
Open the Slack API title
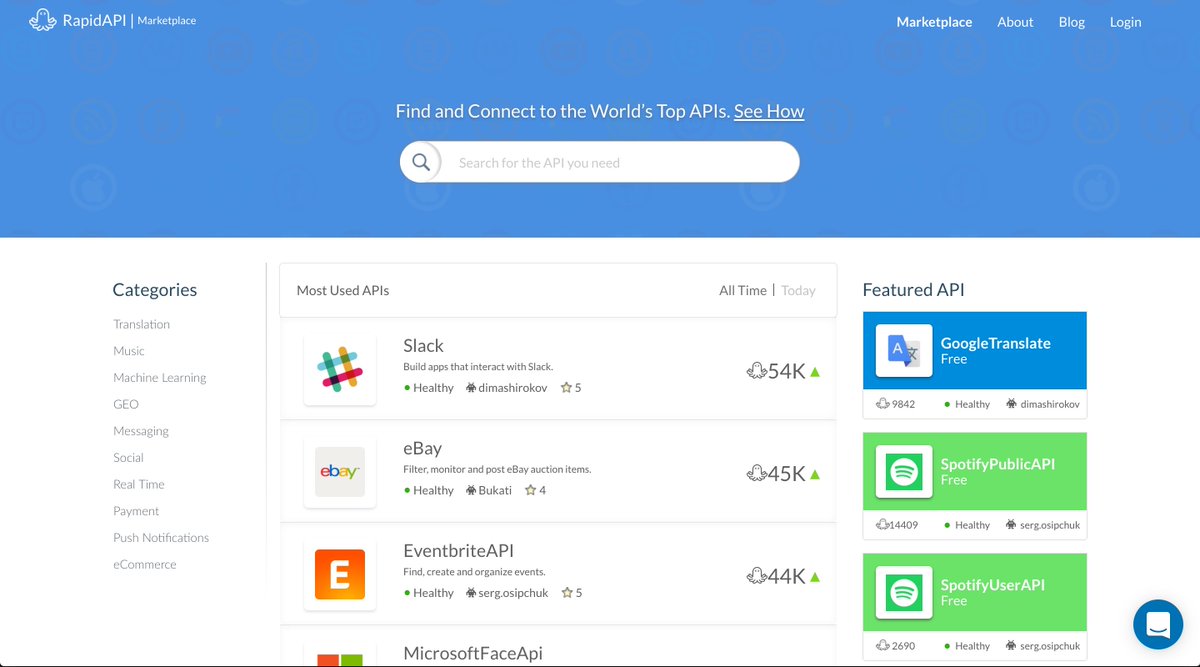pos(423,345)
